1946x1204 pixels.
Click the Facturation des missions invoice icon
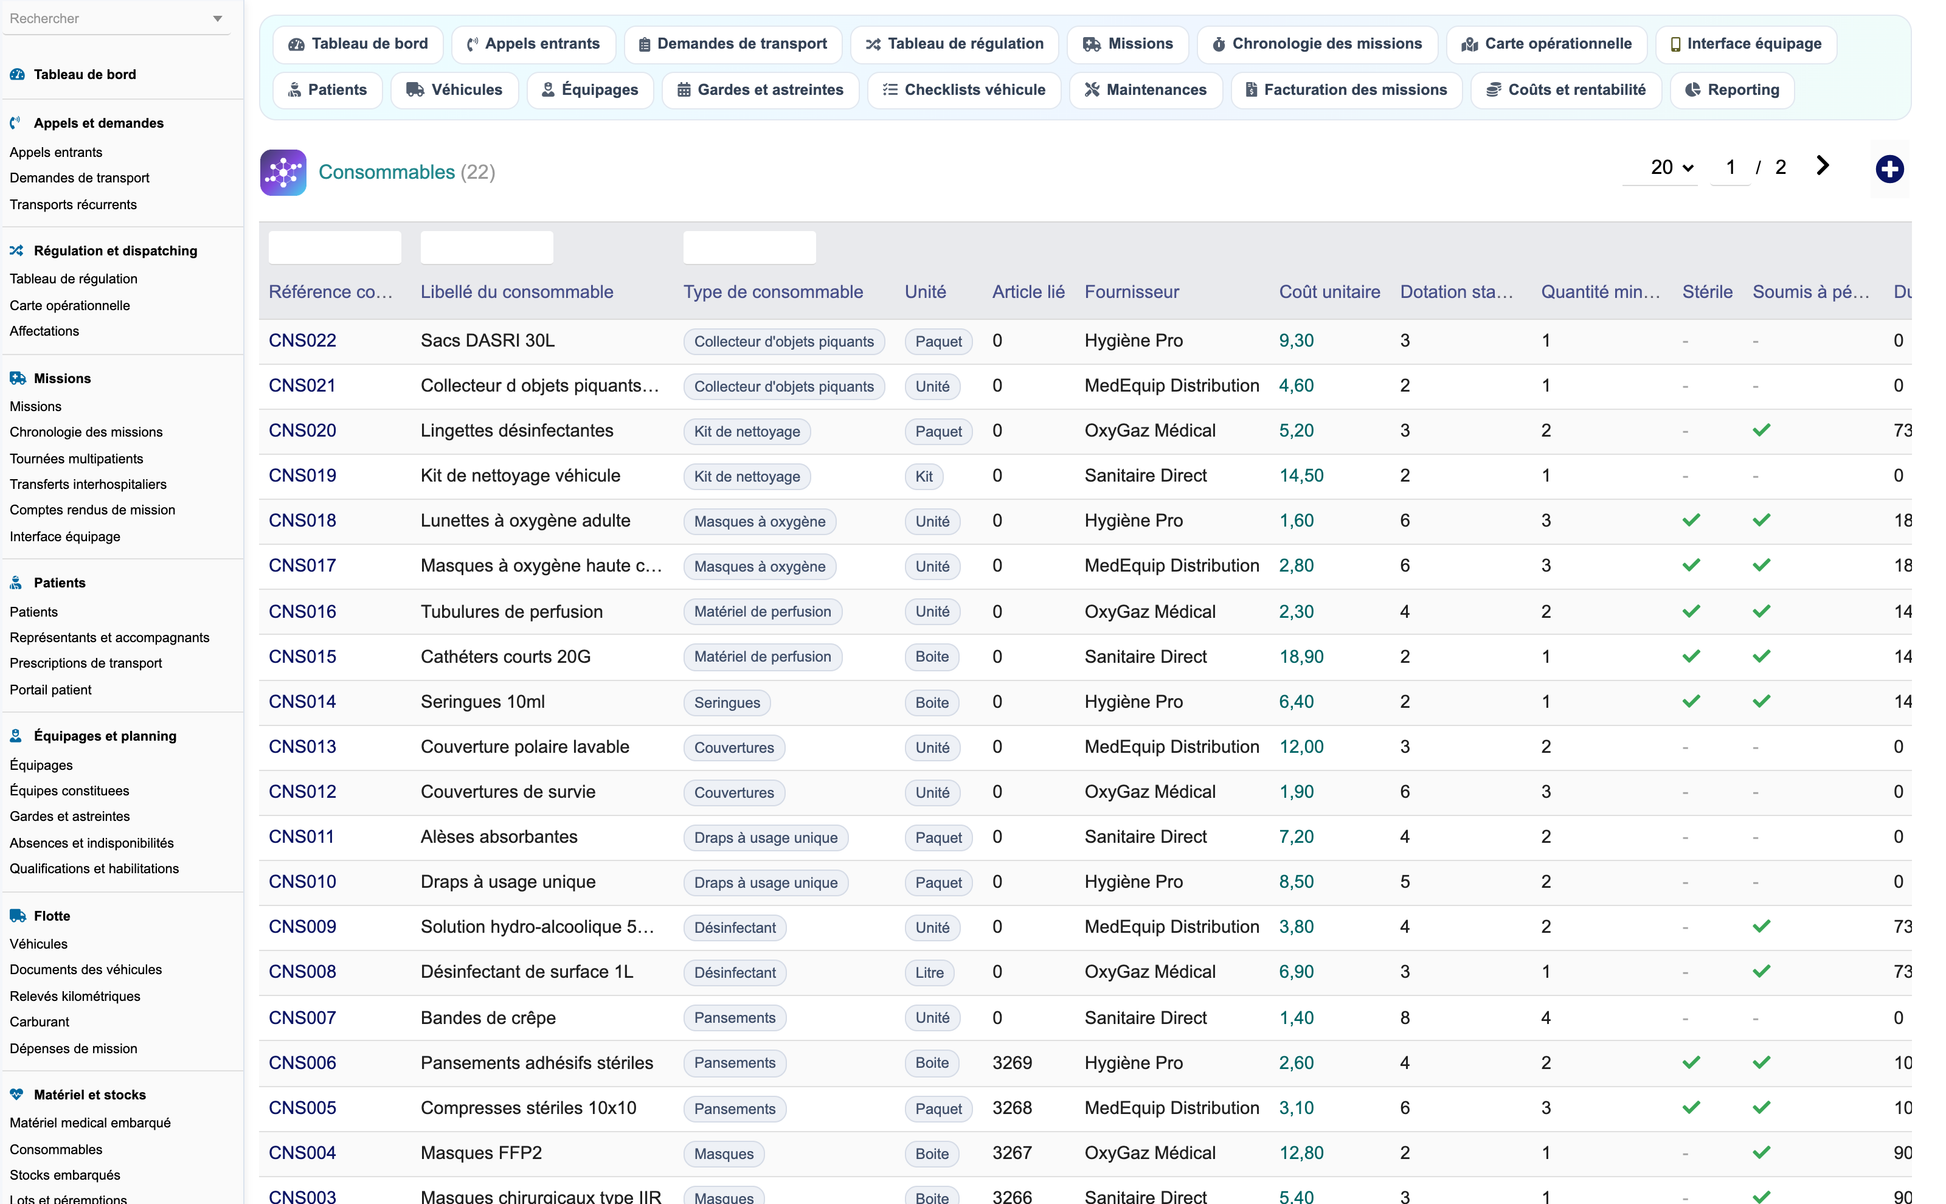[x=1251, y=90]
